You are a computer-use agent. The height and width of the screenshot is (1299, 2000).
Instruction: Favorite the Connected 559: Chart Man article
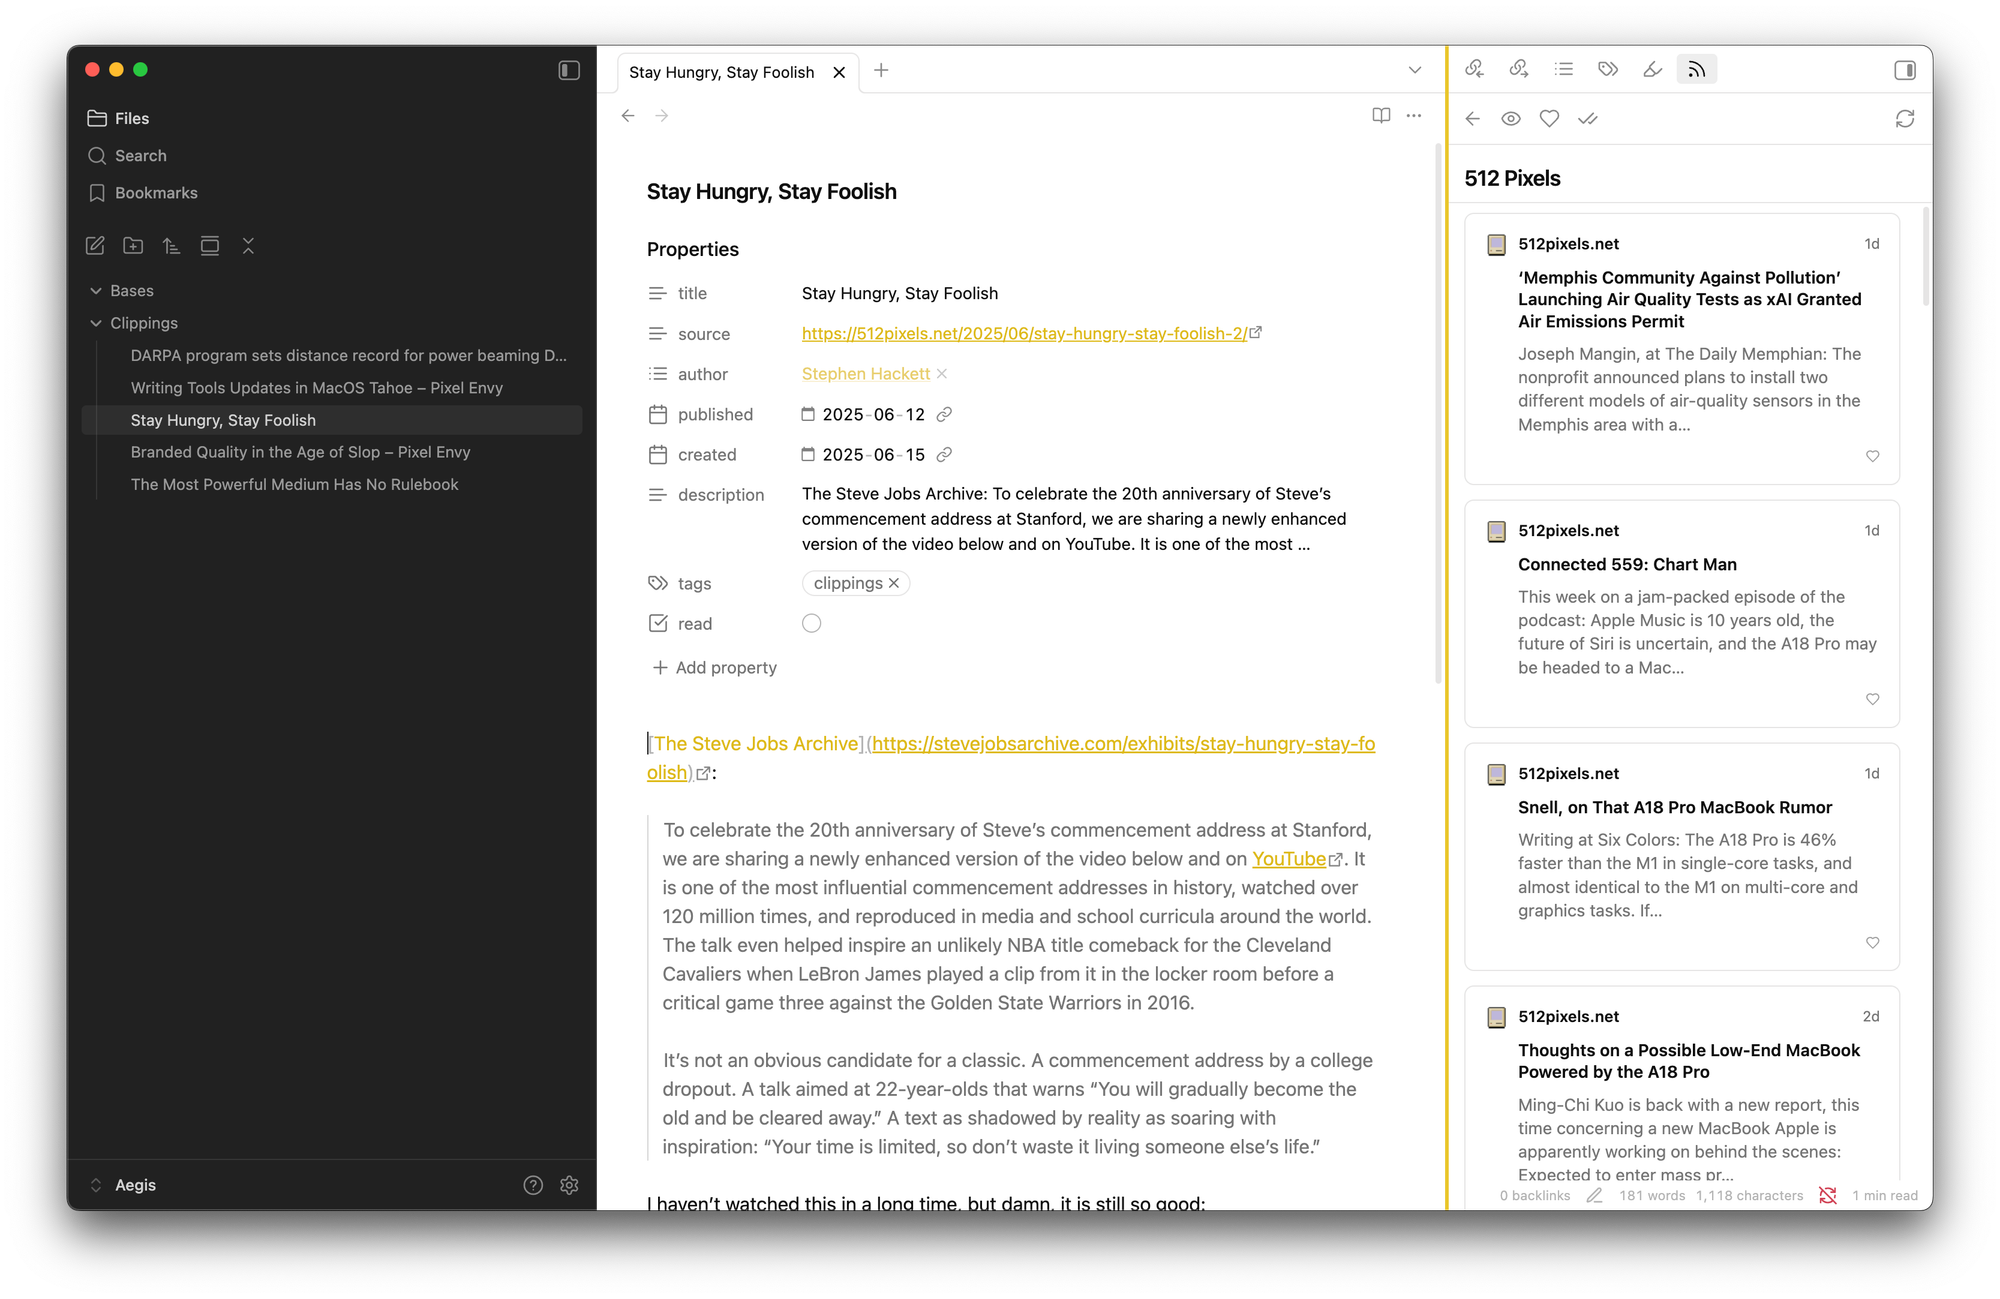(x=1873, y=699)
